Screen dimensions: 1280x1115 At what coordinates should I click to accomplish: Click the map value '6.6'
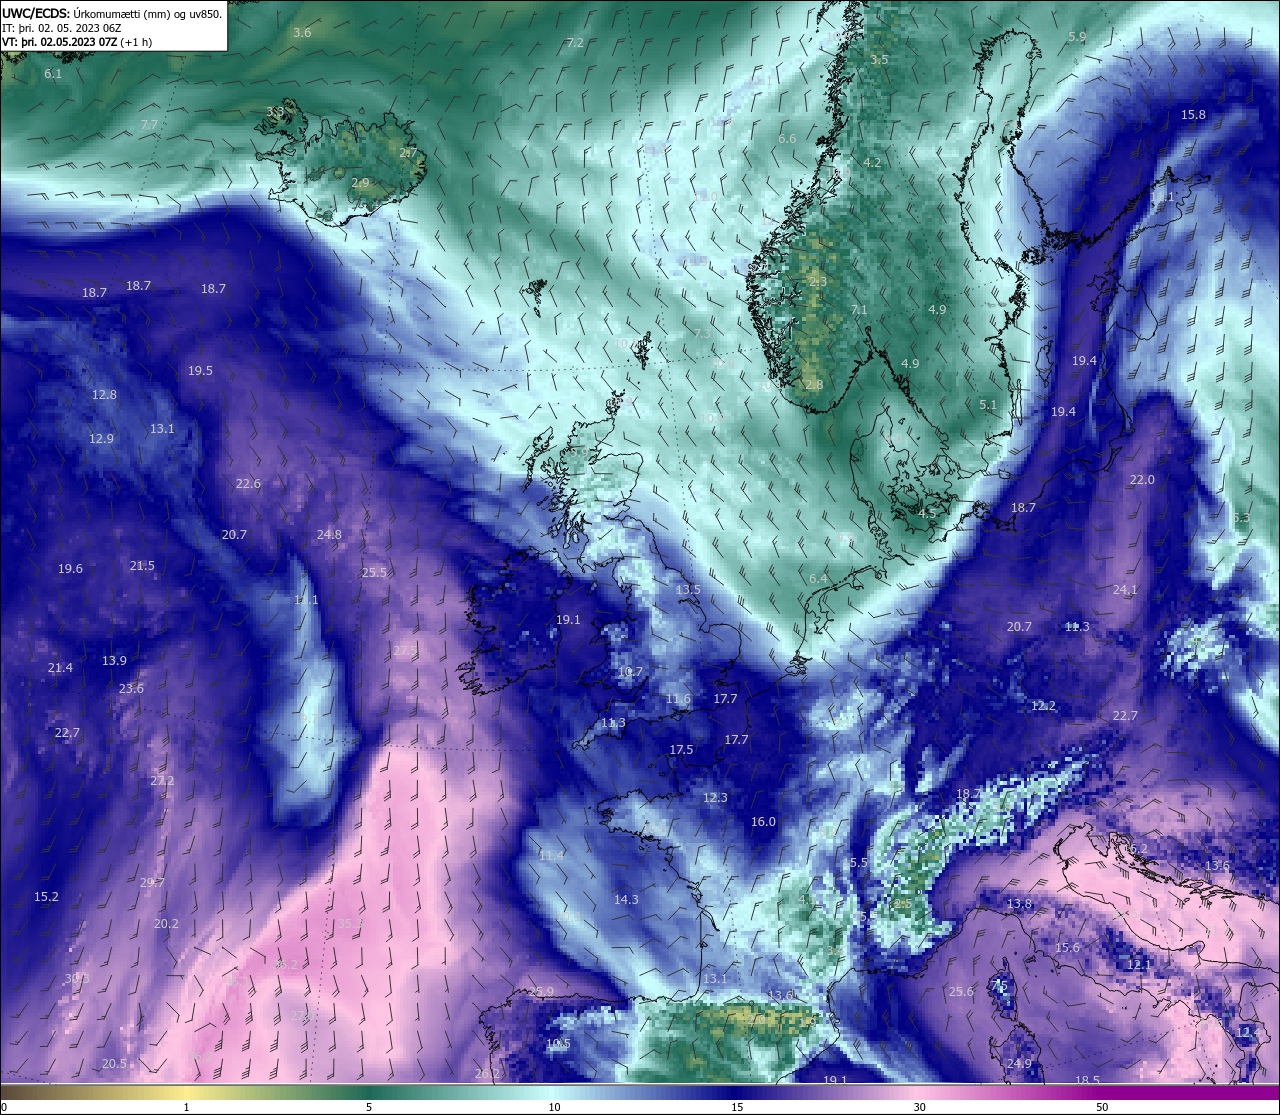(787, 139)
